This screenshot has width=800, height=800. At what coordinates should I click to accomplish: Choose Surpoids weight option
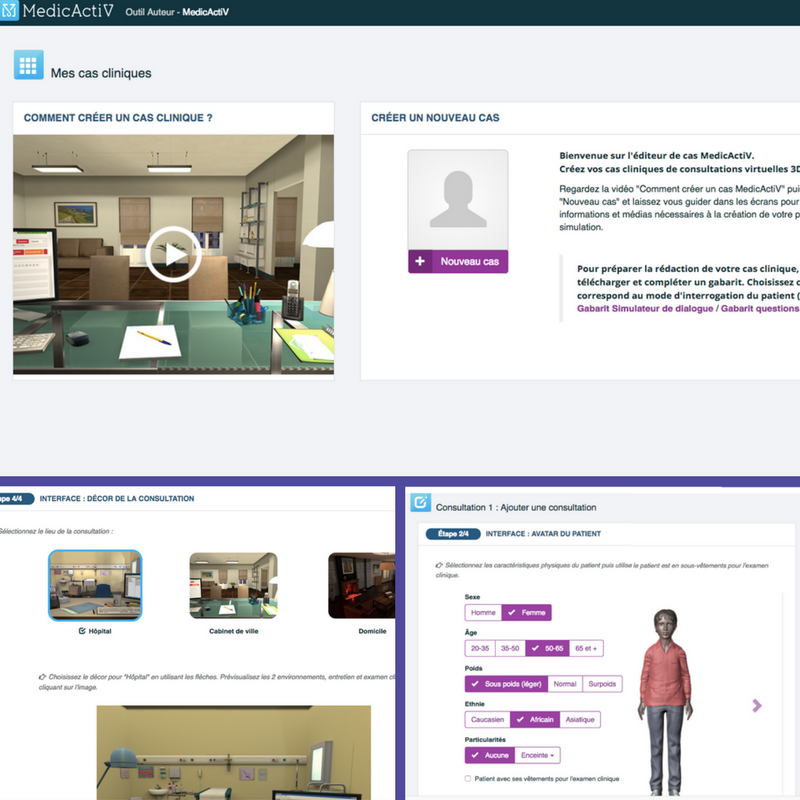coord(602,684)
